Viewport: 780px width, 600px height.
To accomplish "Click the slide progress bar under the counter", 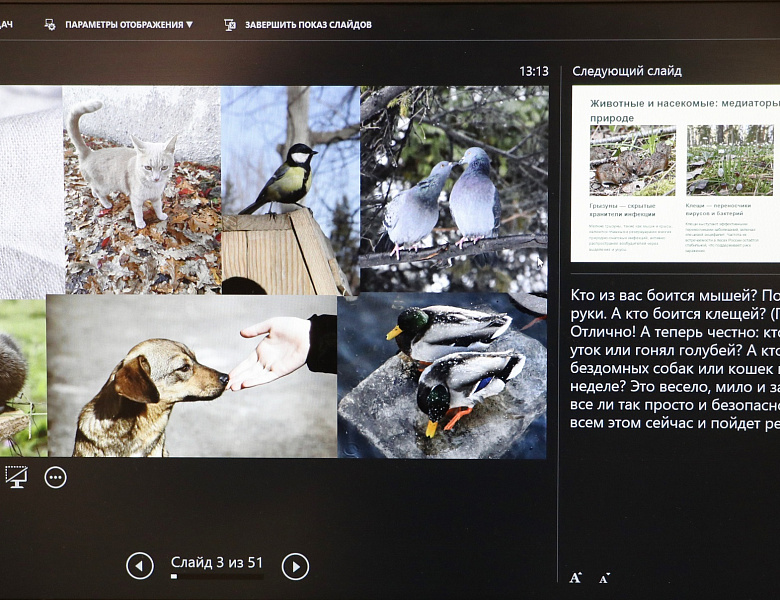I will pos(217,577).
